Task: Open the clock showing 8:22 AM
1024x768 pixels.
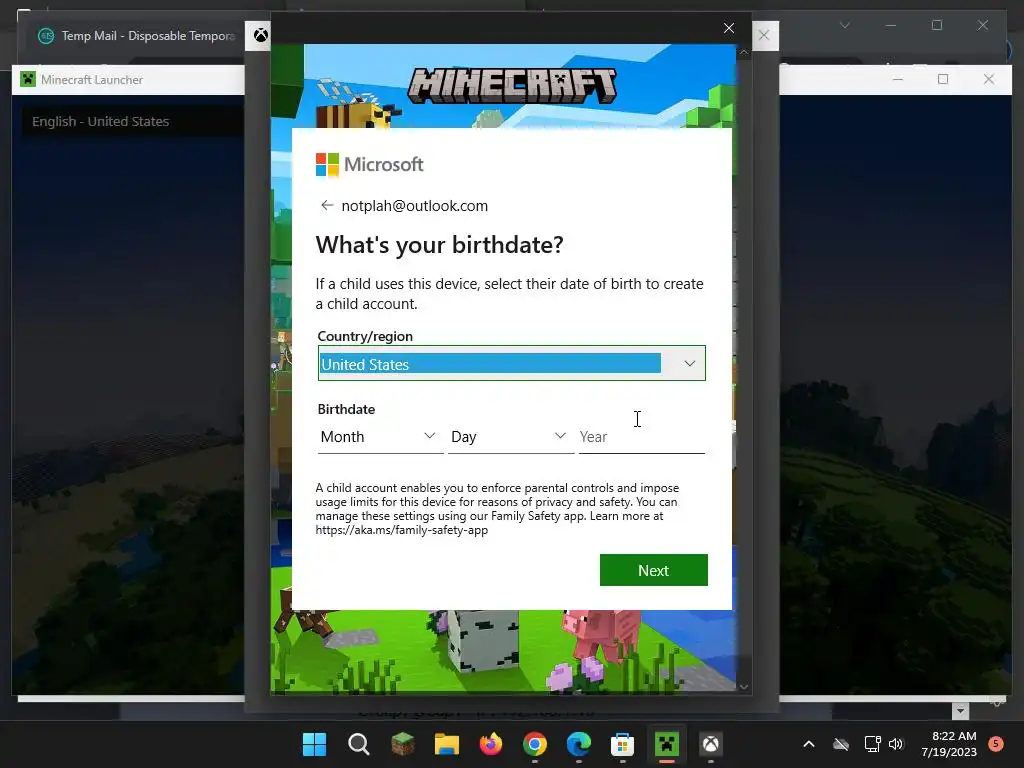Action: pyautogui.click(x=949, y=744)
